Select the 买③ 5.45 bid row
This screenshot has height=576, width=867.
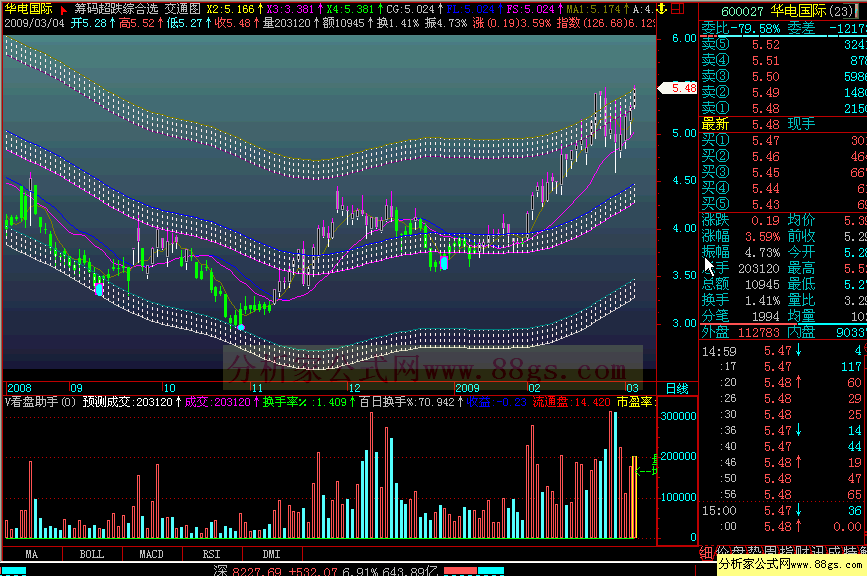(x=783, y=173)
